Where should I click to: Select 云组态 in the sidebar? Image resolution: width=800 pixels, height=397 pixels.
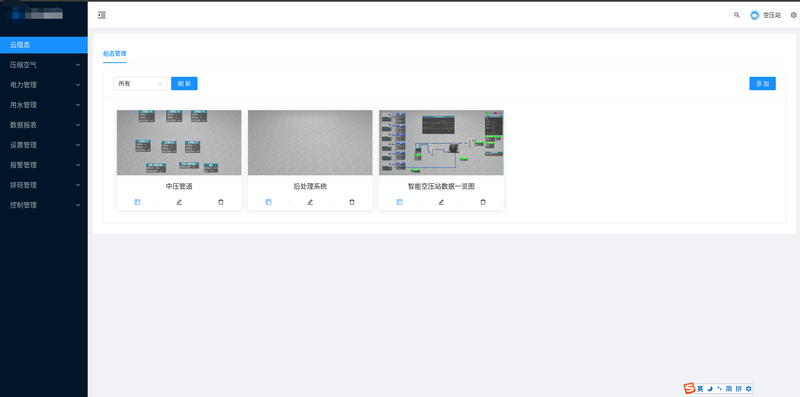(44, 44)
